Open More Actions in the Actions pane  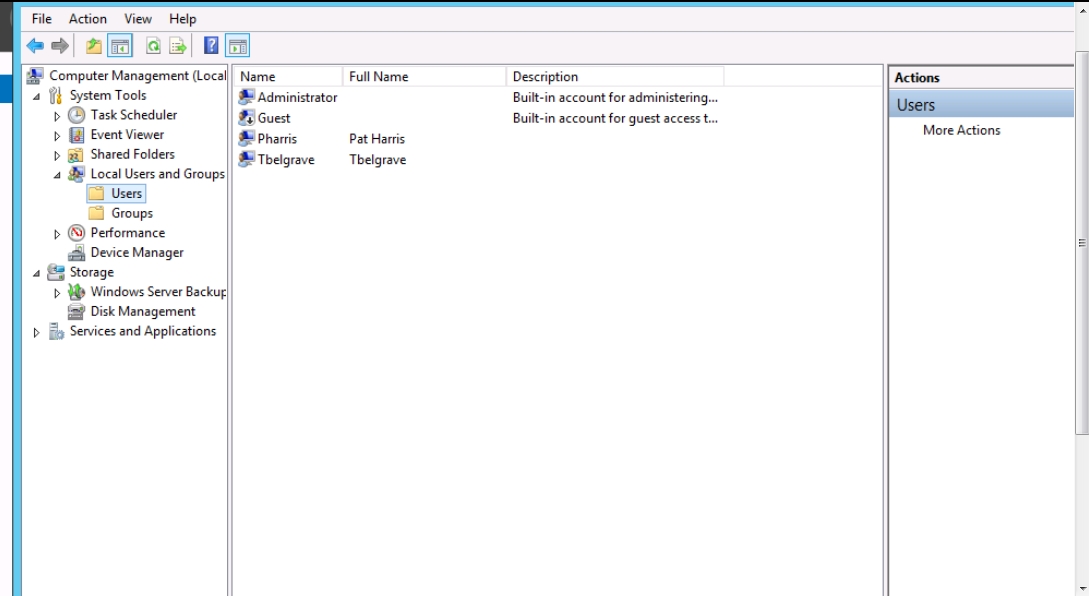961,130
